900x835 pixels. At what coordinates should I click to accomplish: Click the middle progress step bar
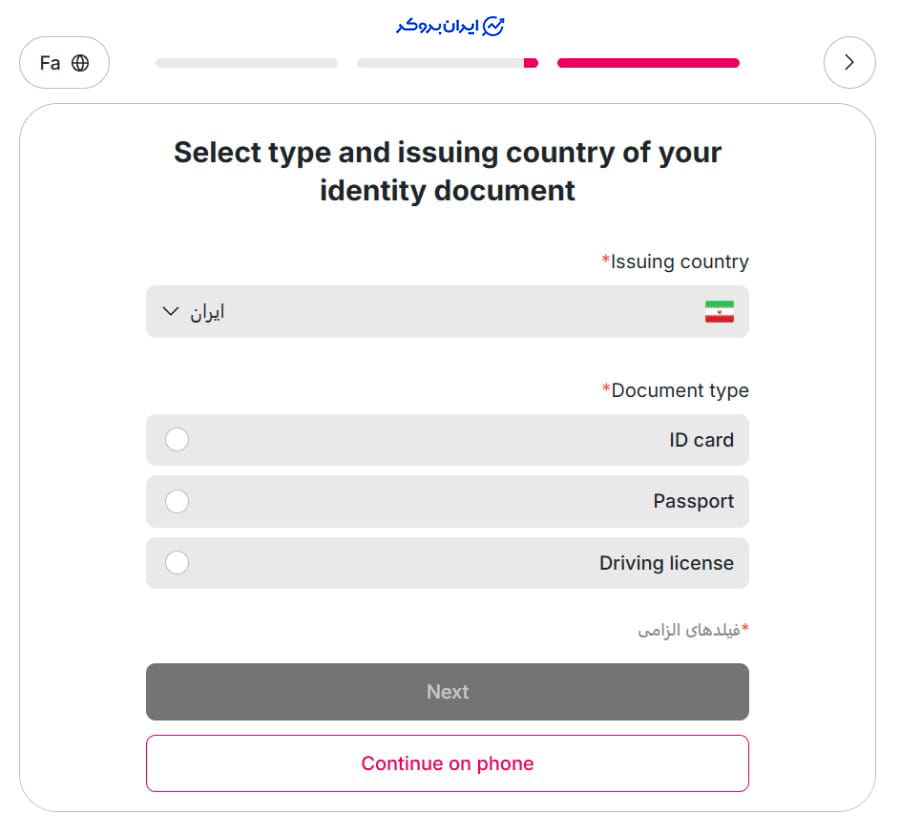coord(447,62)
